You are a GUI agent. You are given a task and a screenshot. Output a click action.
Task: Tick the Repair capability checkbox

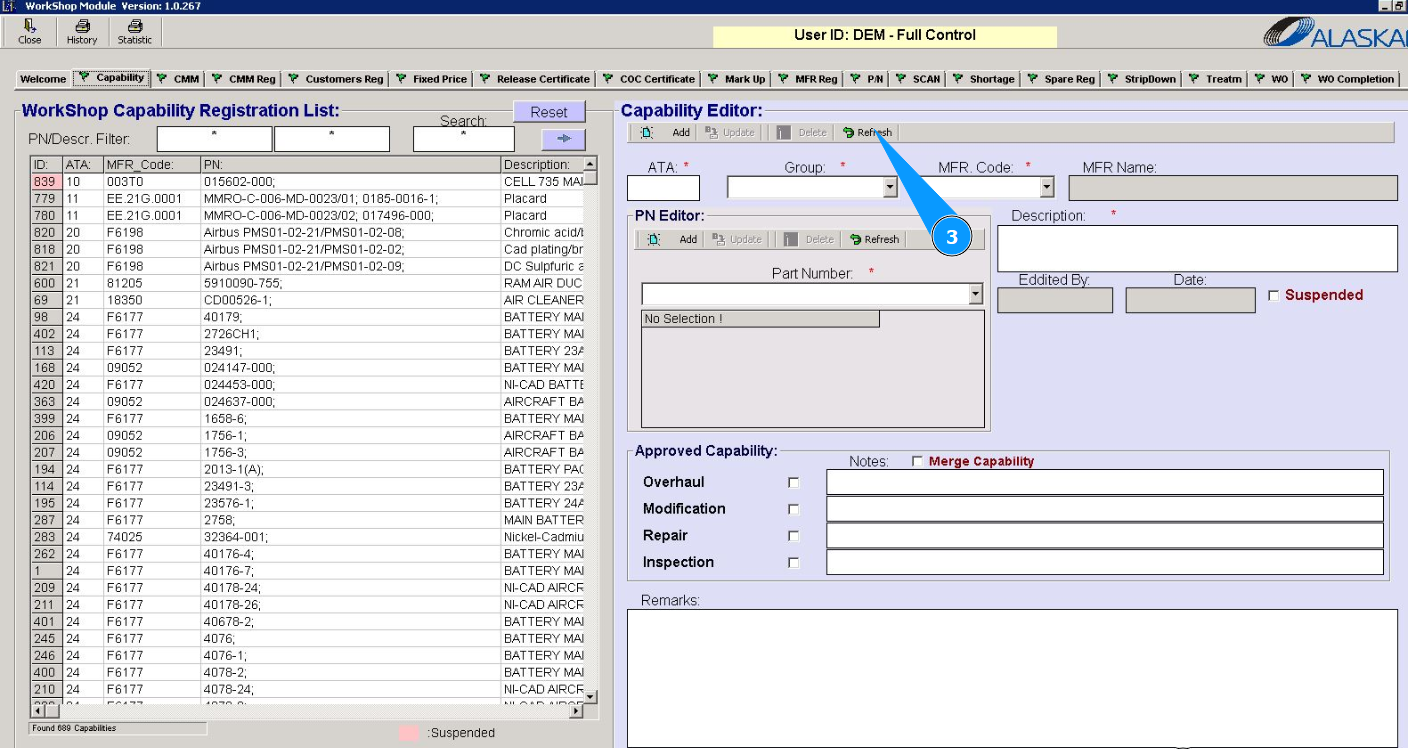pos(794,536)
